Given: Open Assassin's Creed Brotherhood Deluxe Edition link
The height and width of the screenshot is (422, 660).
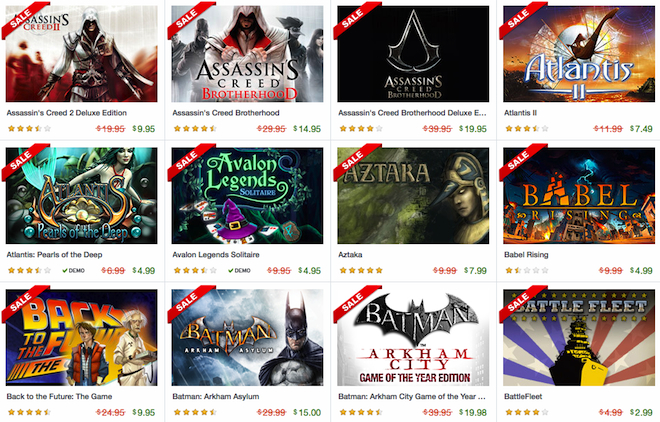Looking at the screenshot, I should pyautogui.click(x=412, y=113).
